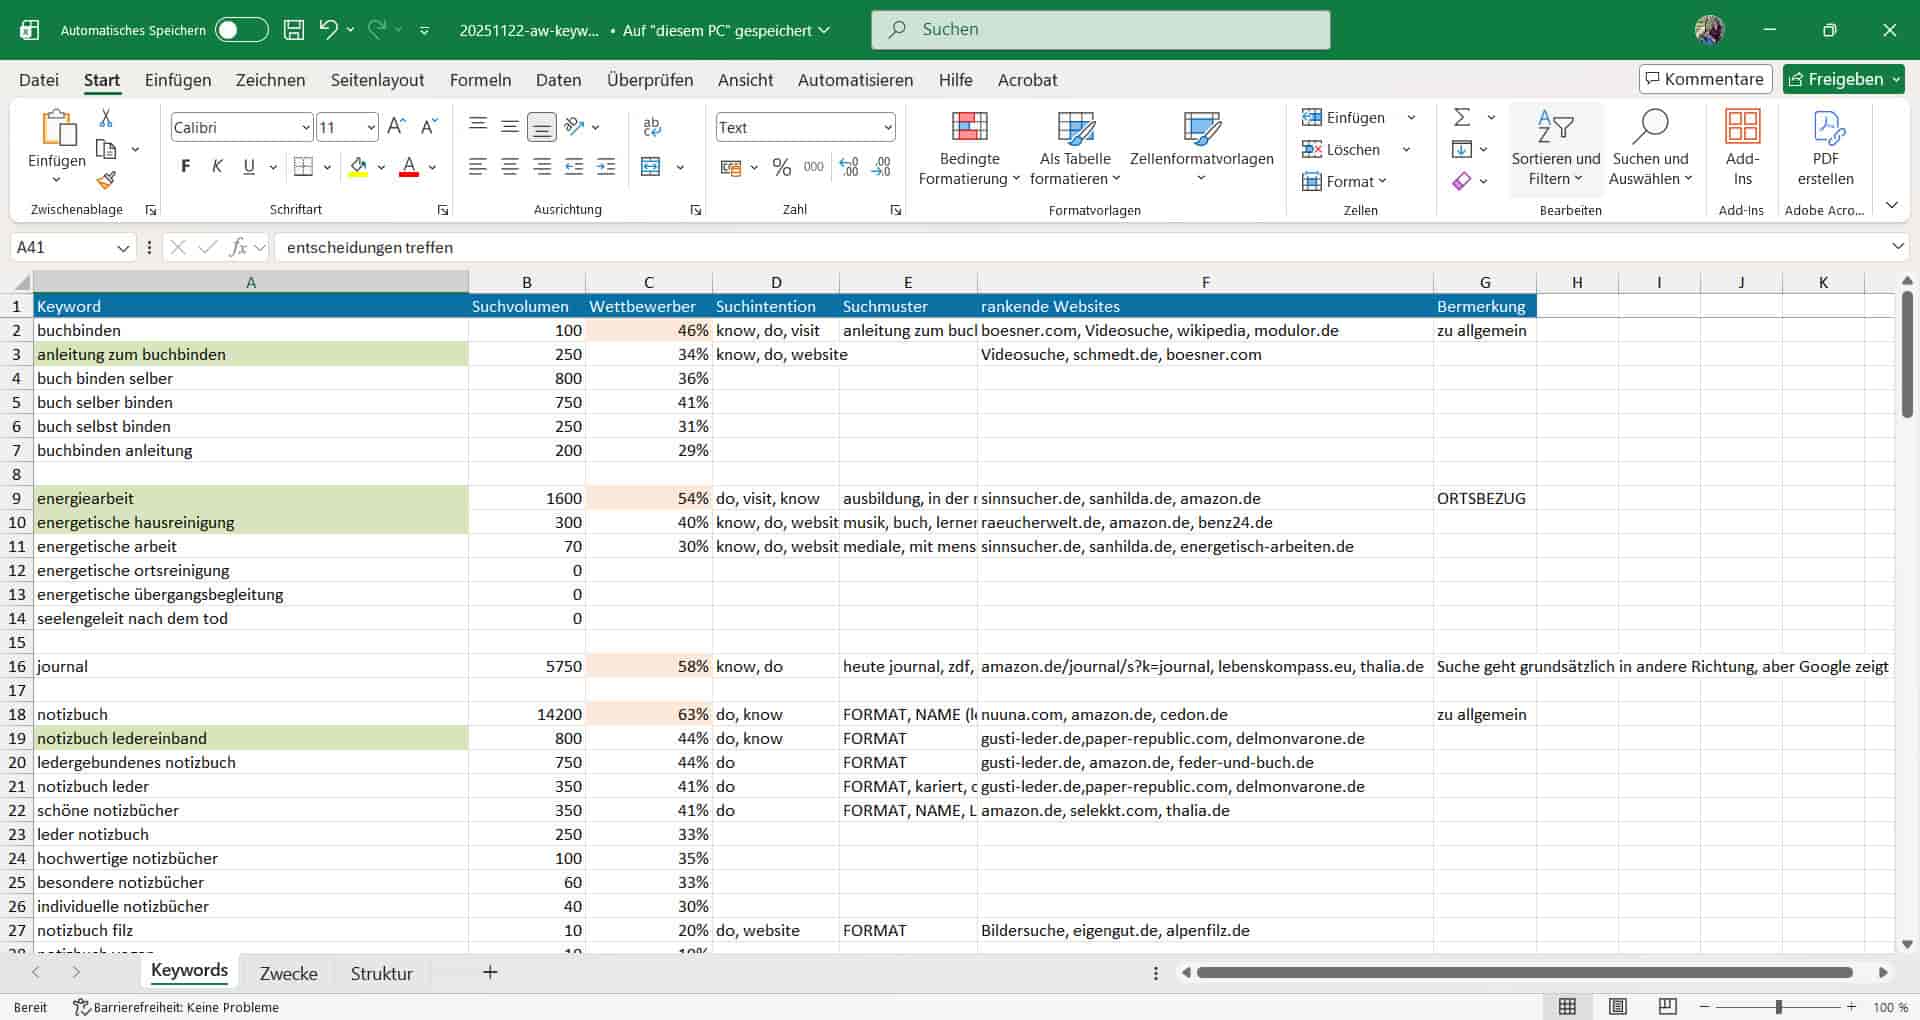The image size is (1920, 1020).
Task: Open the Formeln ribbon tab
Action: point(480,80)
